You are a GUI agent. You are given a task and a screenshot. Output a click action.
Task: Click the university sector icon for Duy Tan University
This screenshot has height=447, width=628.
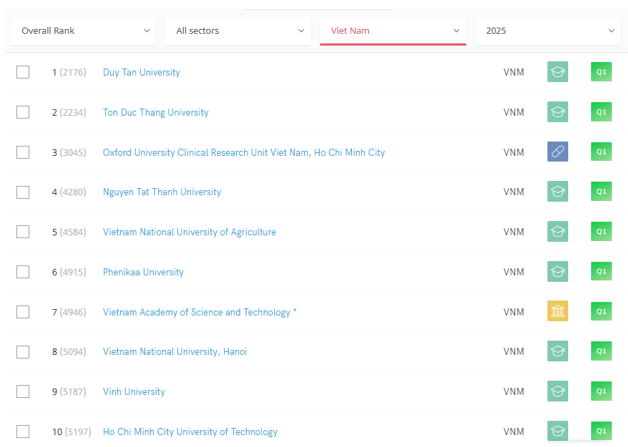(558, 72)
